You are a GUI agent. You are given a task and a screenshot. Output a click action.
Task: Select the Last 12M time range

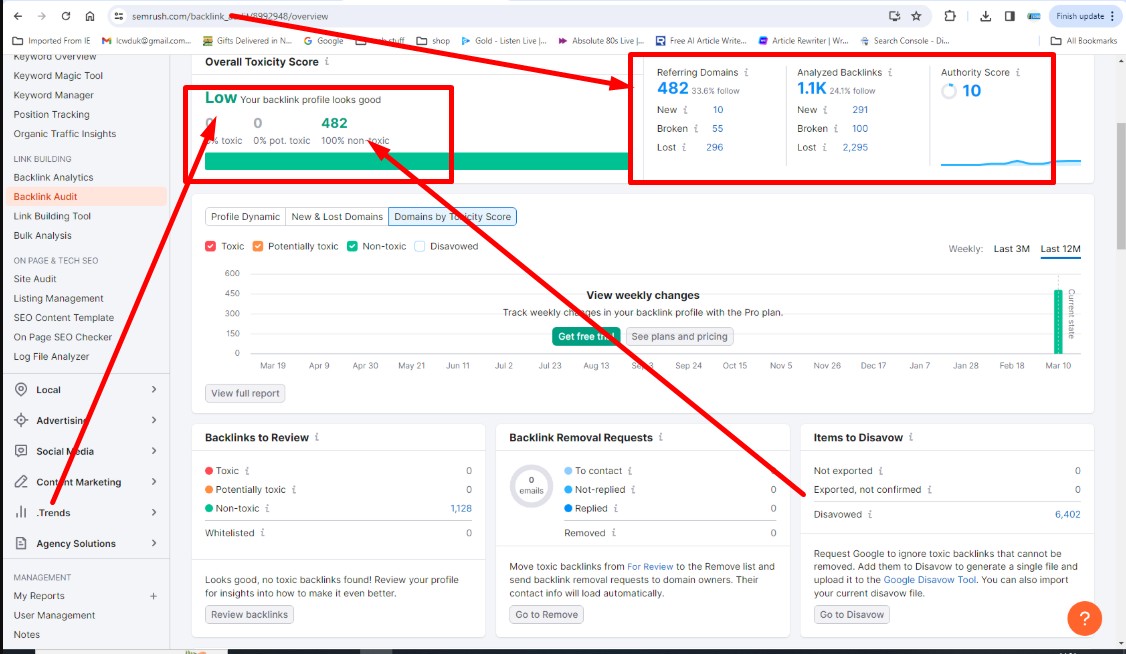pyautogui.click(x=1060, y=249)
